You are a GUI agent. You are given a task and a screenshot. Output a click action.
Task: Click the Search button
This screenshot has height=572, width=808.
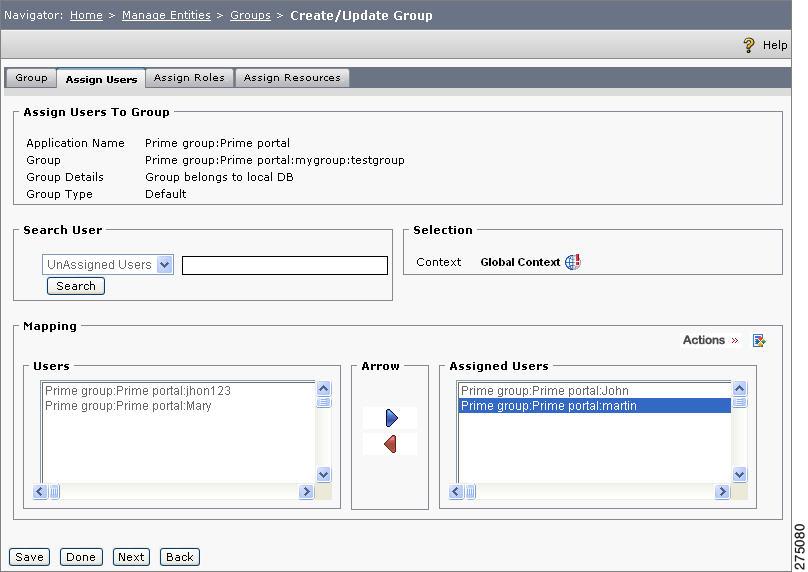point(76,286)
